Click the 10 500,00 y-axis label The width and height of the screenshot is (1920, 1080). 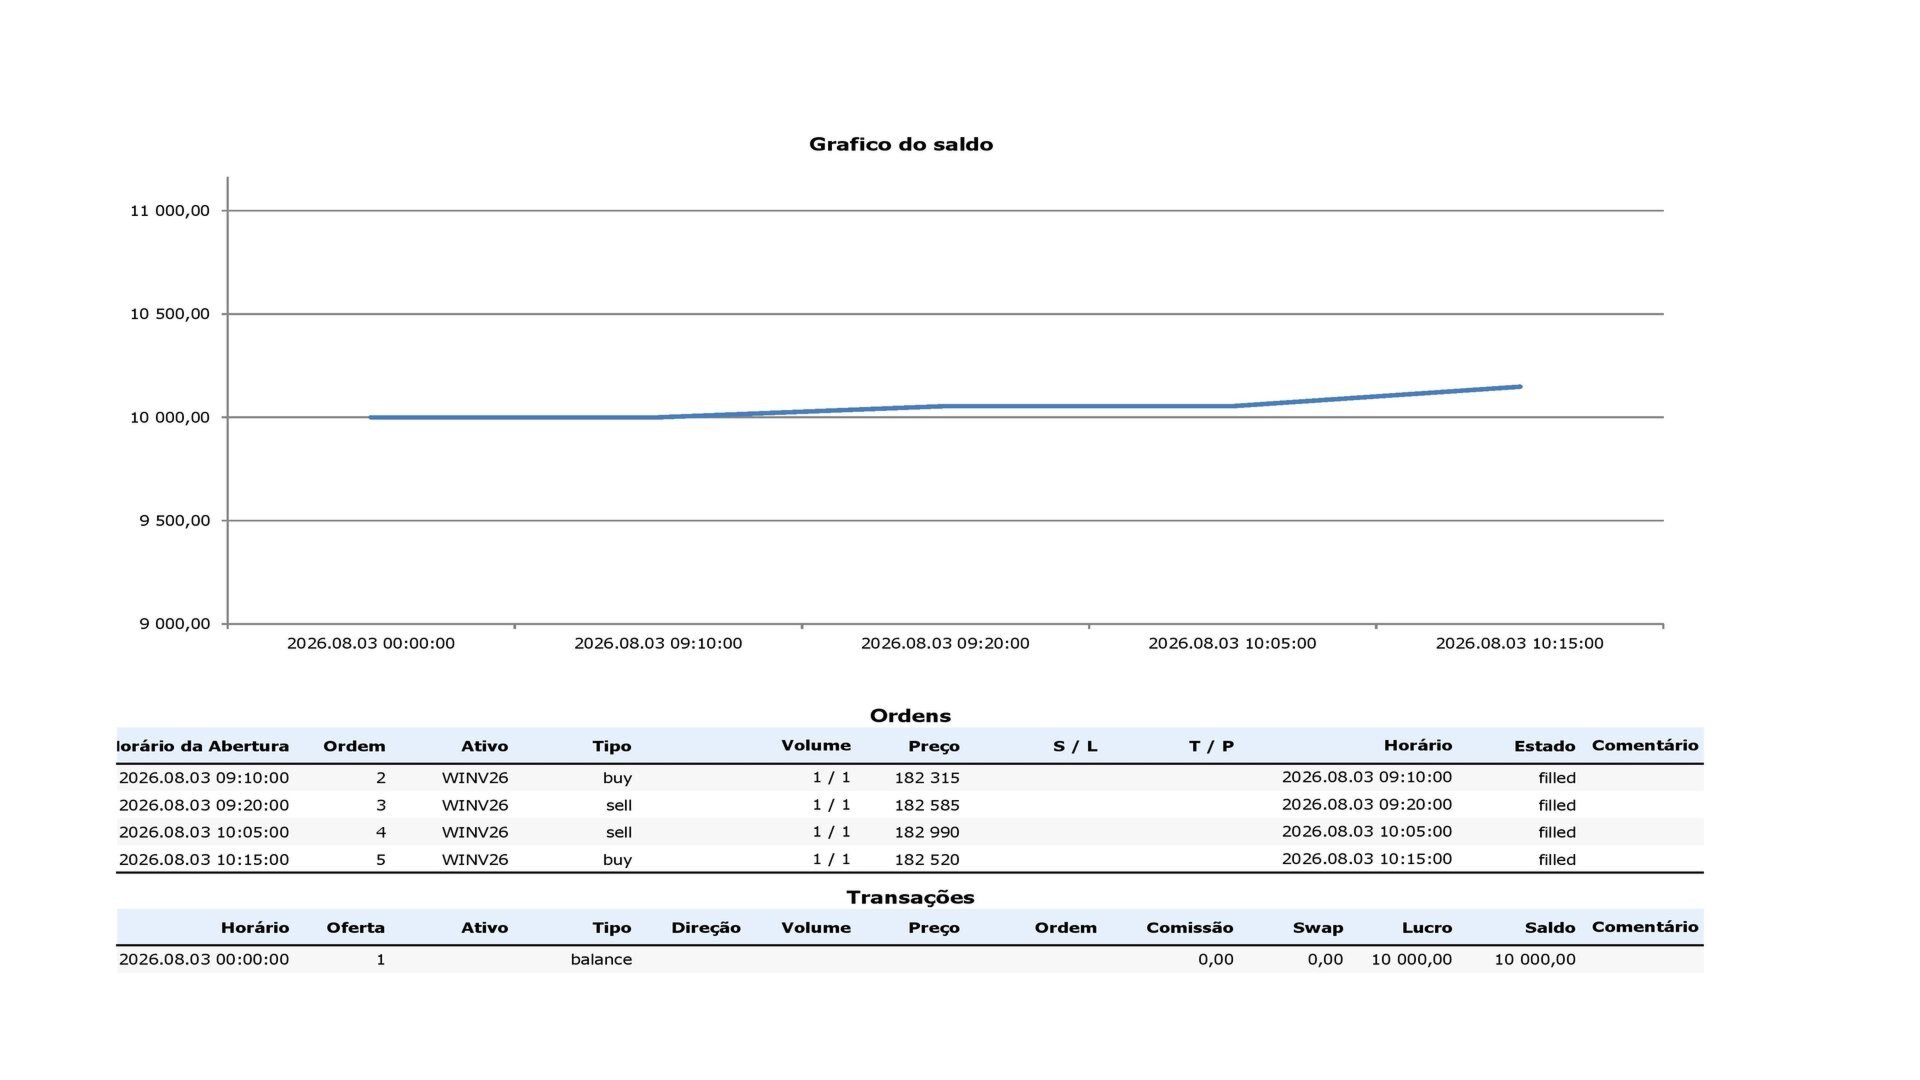[170, 314]
